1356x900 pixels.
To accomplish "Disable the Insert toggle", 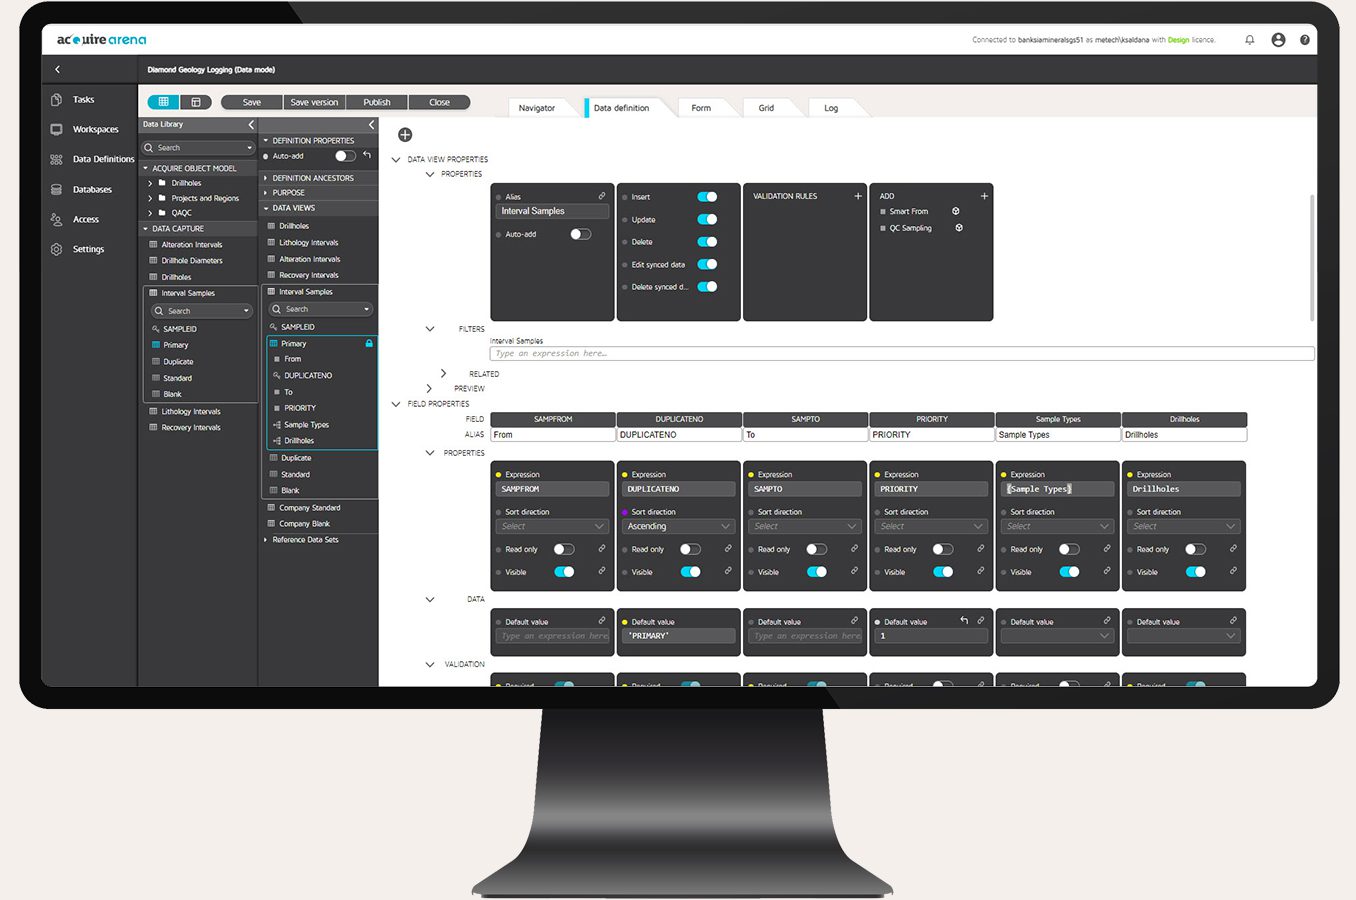I will 707,197.
